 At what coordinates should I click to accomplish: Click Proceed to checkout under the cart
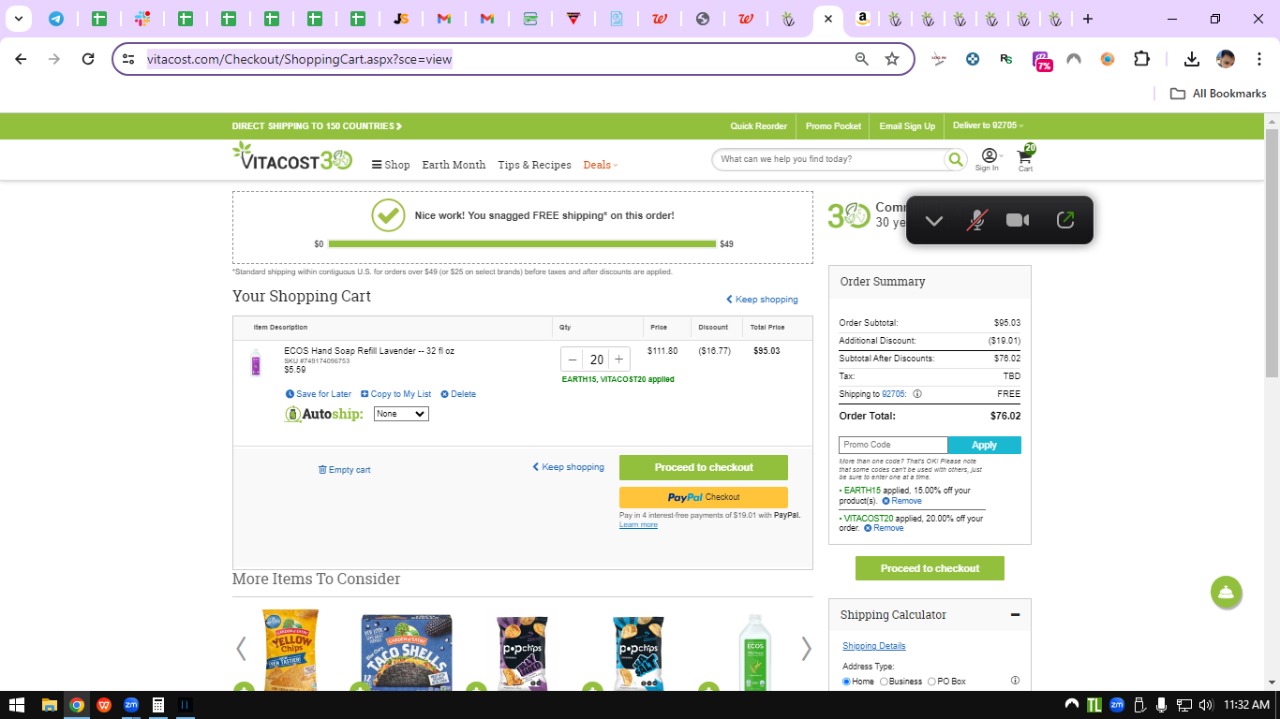pyautogui.click(x=703, y=467)
